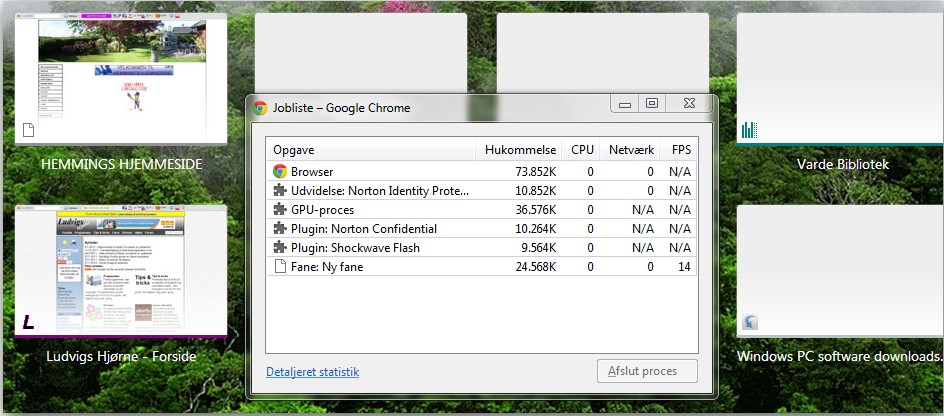Click the Afslut proces button
Viewport: 944px width, 416px height.
647,371
